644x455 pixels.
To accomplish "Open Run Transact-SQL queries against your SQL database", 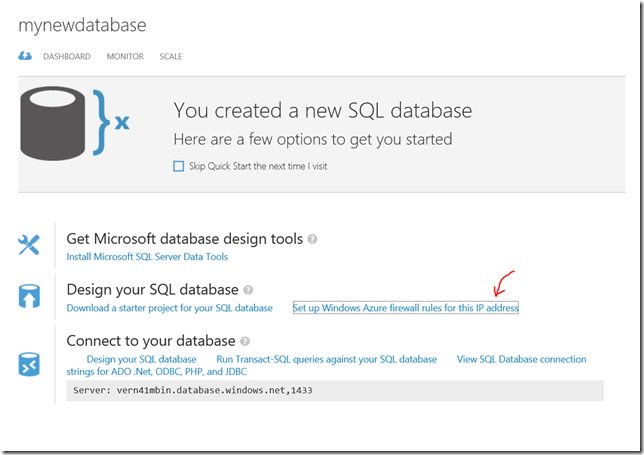I will (x=327, y=359).
